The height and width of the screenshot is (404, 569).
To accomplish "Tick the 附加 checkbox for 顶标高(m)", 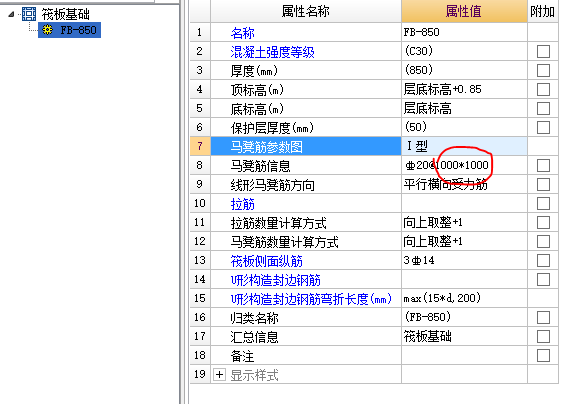I will click(543, 89).
